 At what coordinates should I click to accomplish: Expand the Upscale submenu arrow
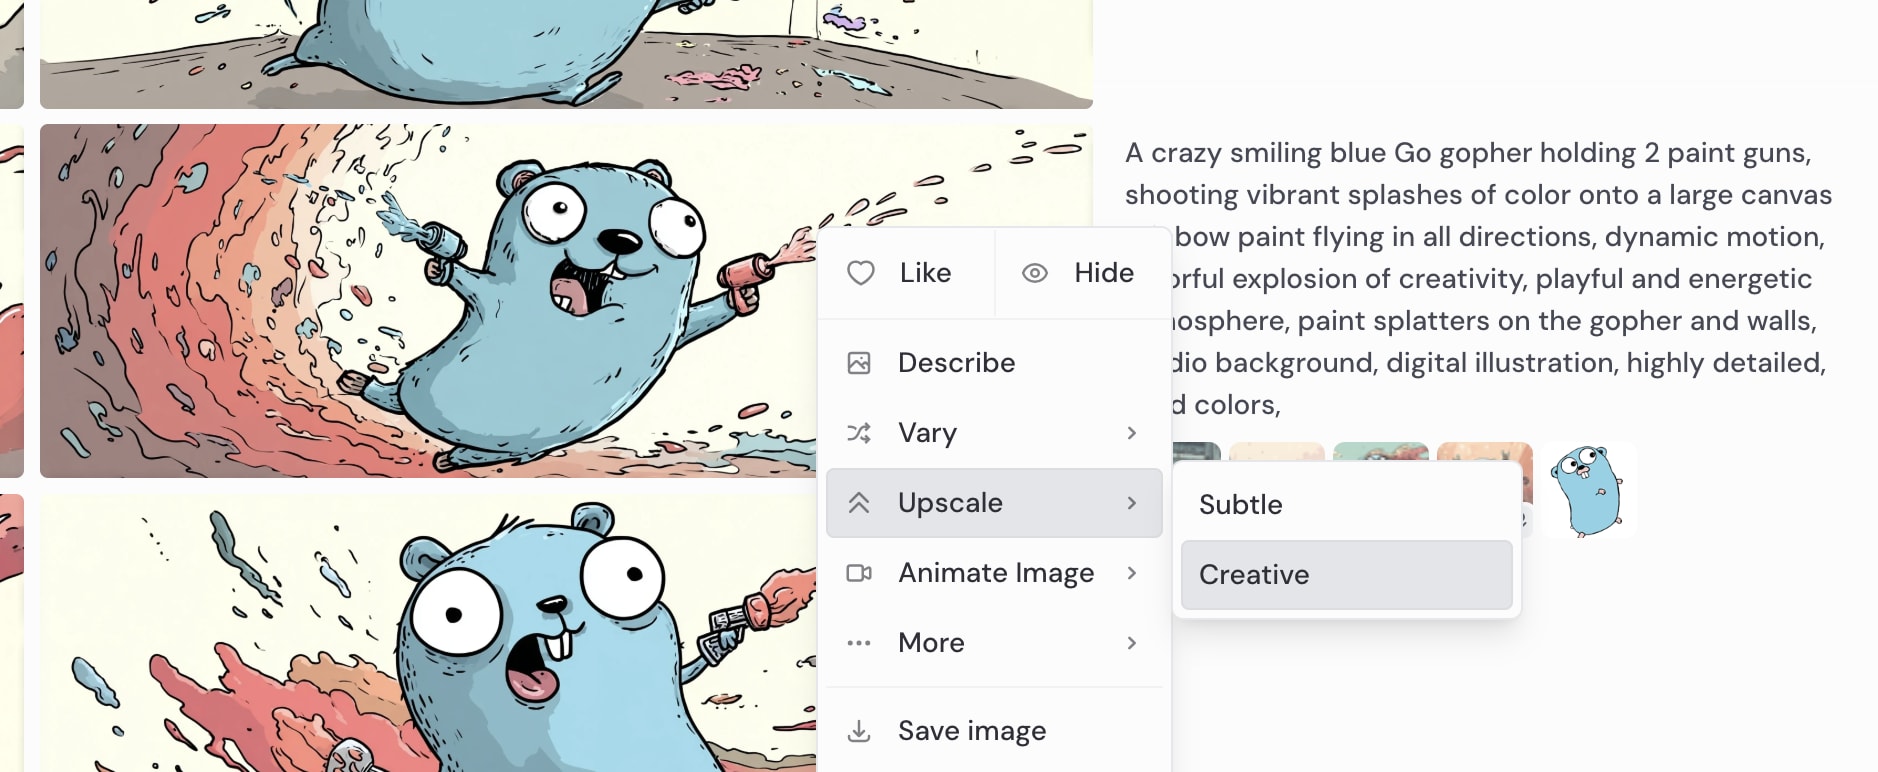1132,503
